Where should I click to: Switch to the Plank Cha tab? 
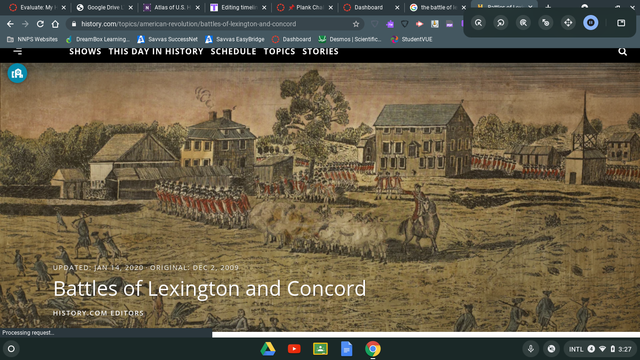click(x=305, y=7)
